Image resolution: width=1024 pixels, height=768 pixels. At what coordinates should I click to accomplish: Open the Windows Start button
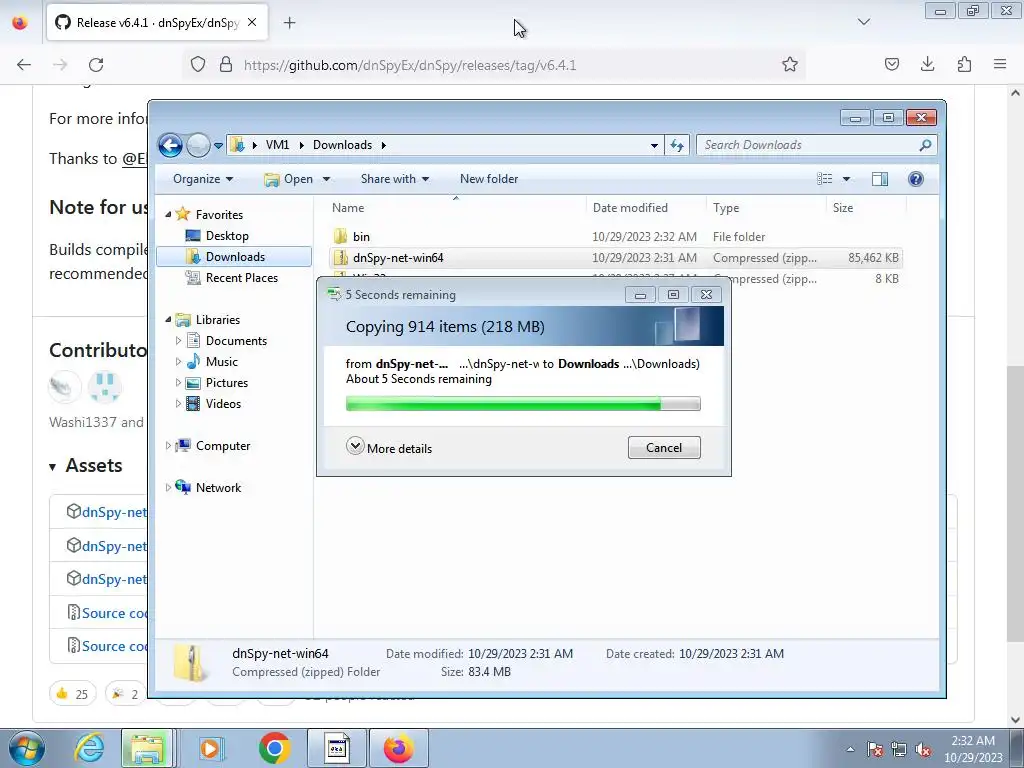25,748
